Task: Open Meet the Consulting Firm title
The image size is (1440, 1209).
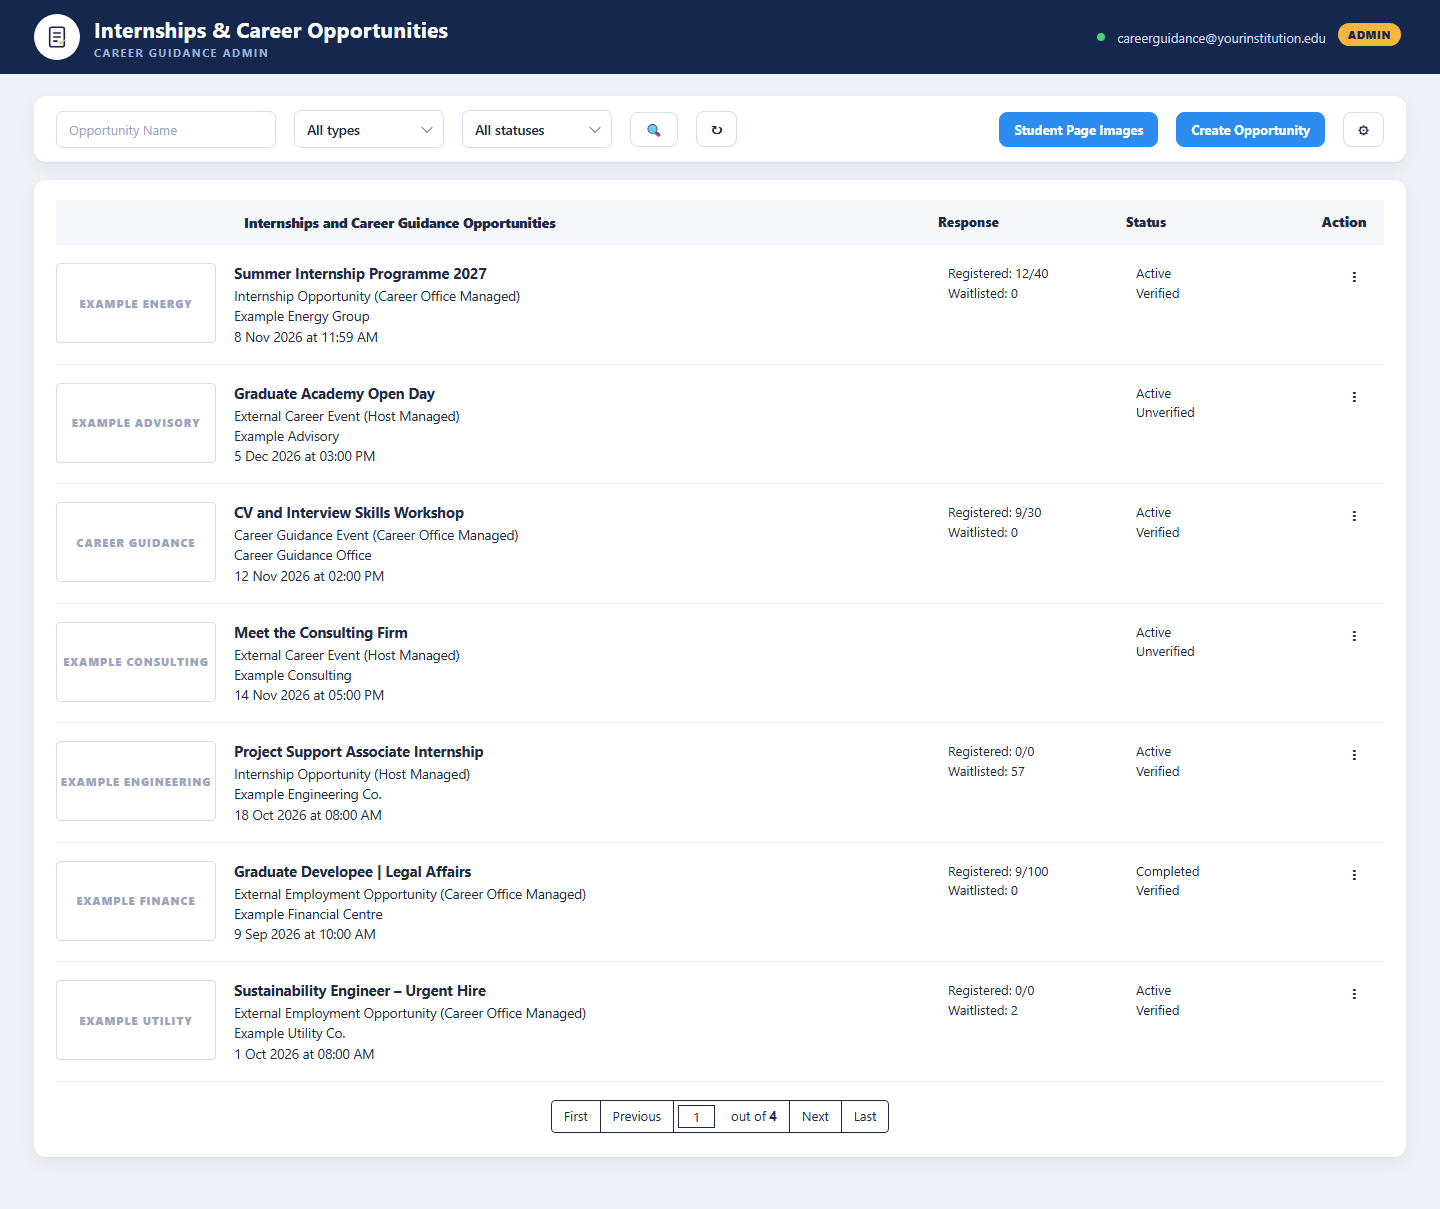Action: pos(321,633)
